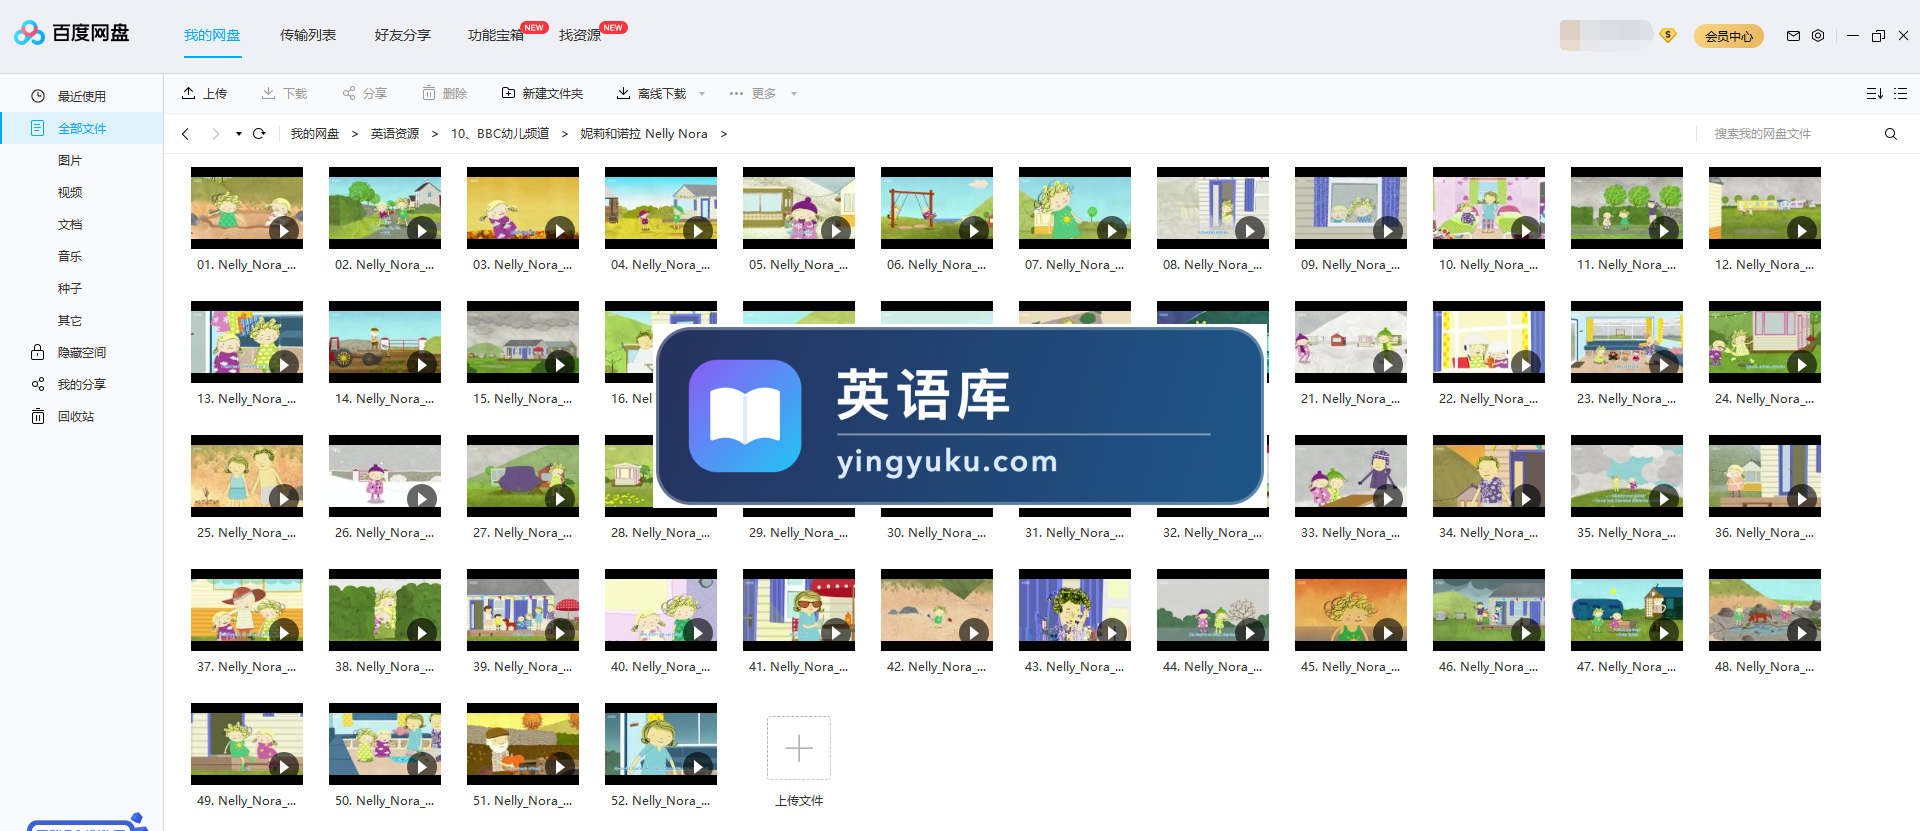
Task: Select 音乐 category in sidebar
Action: [70, 256]
